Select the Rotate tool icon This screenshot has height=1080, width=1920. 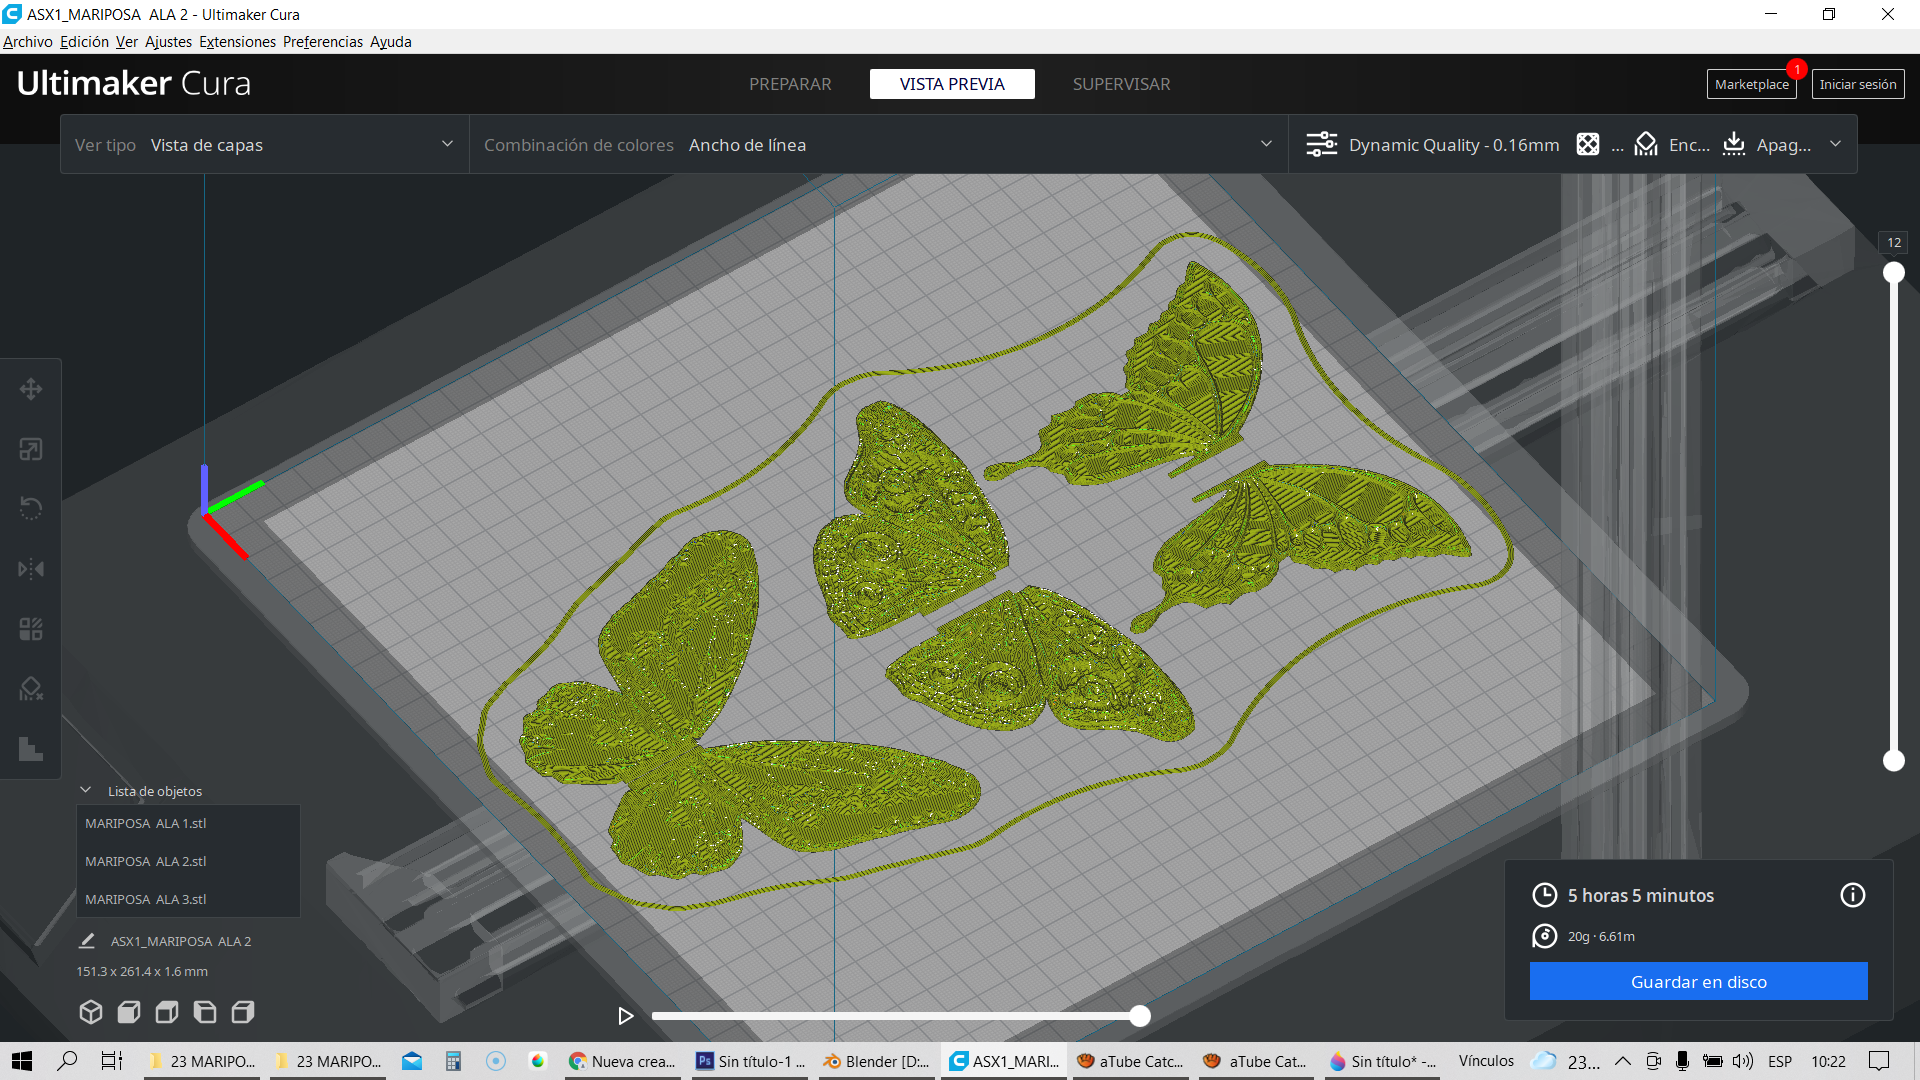point(31,509)
